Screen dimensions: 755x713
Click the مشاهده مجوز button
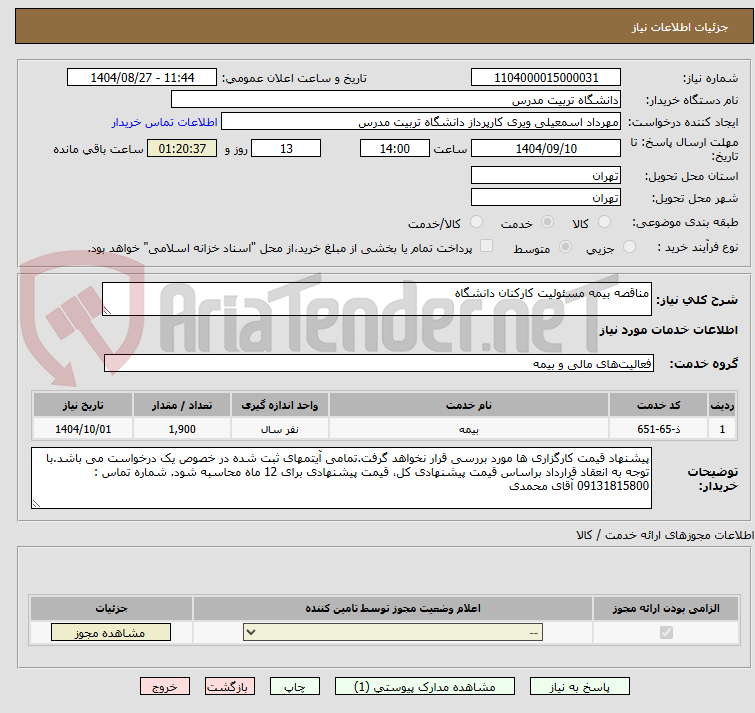(x=111, y=633)
